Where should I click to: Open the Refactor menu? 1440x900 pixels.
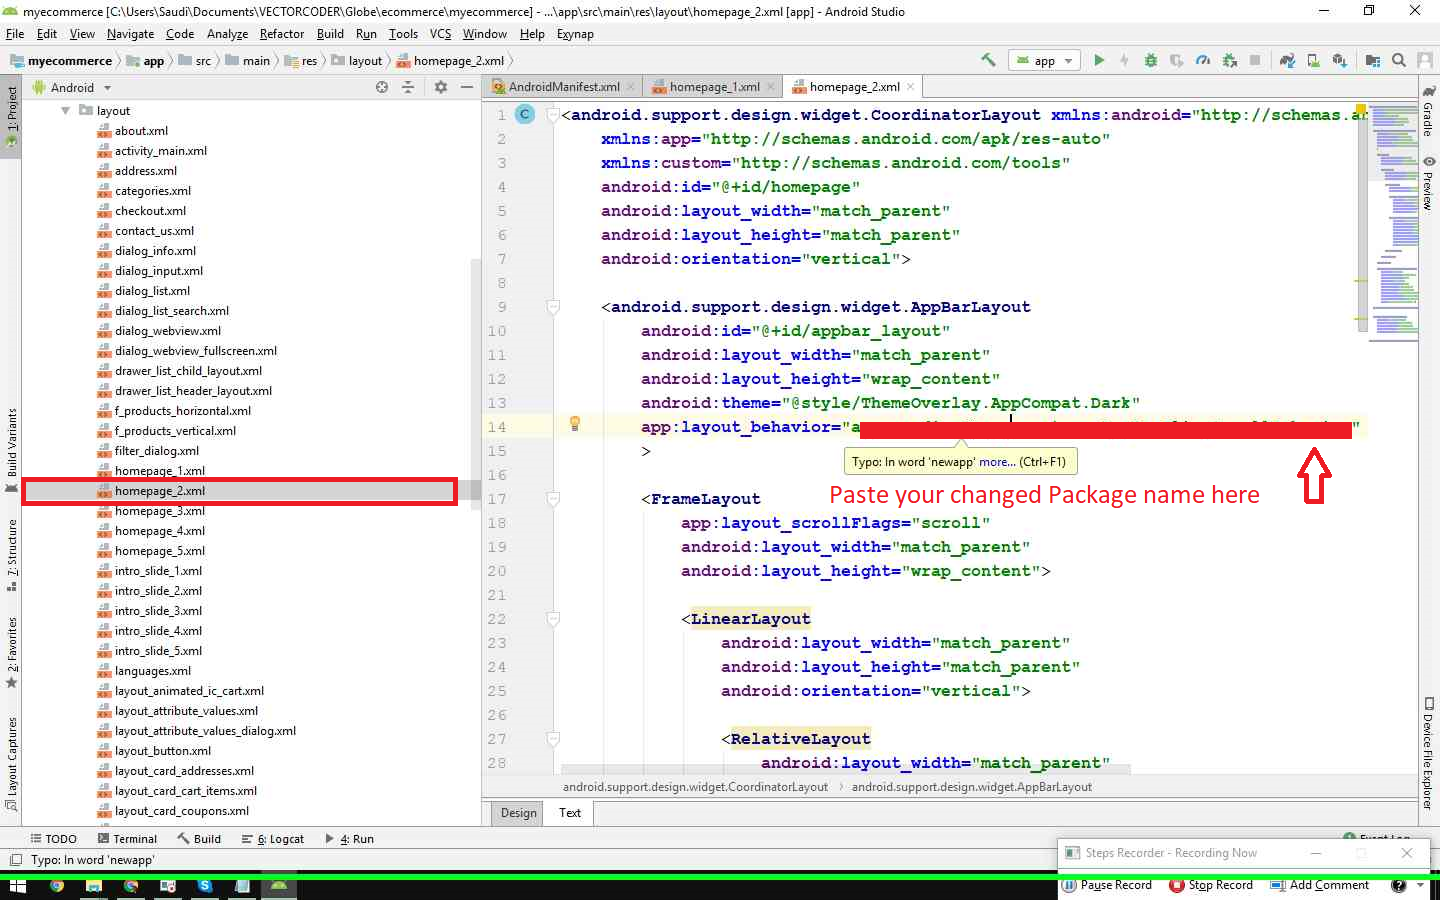tap(281, 34)
